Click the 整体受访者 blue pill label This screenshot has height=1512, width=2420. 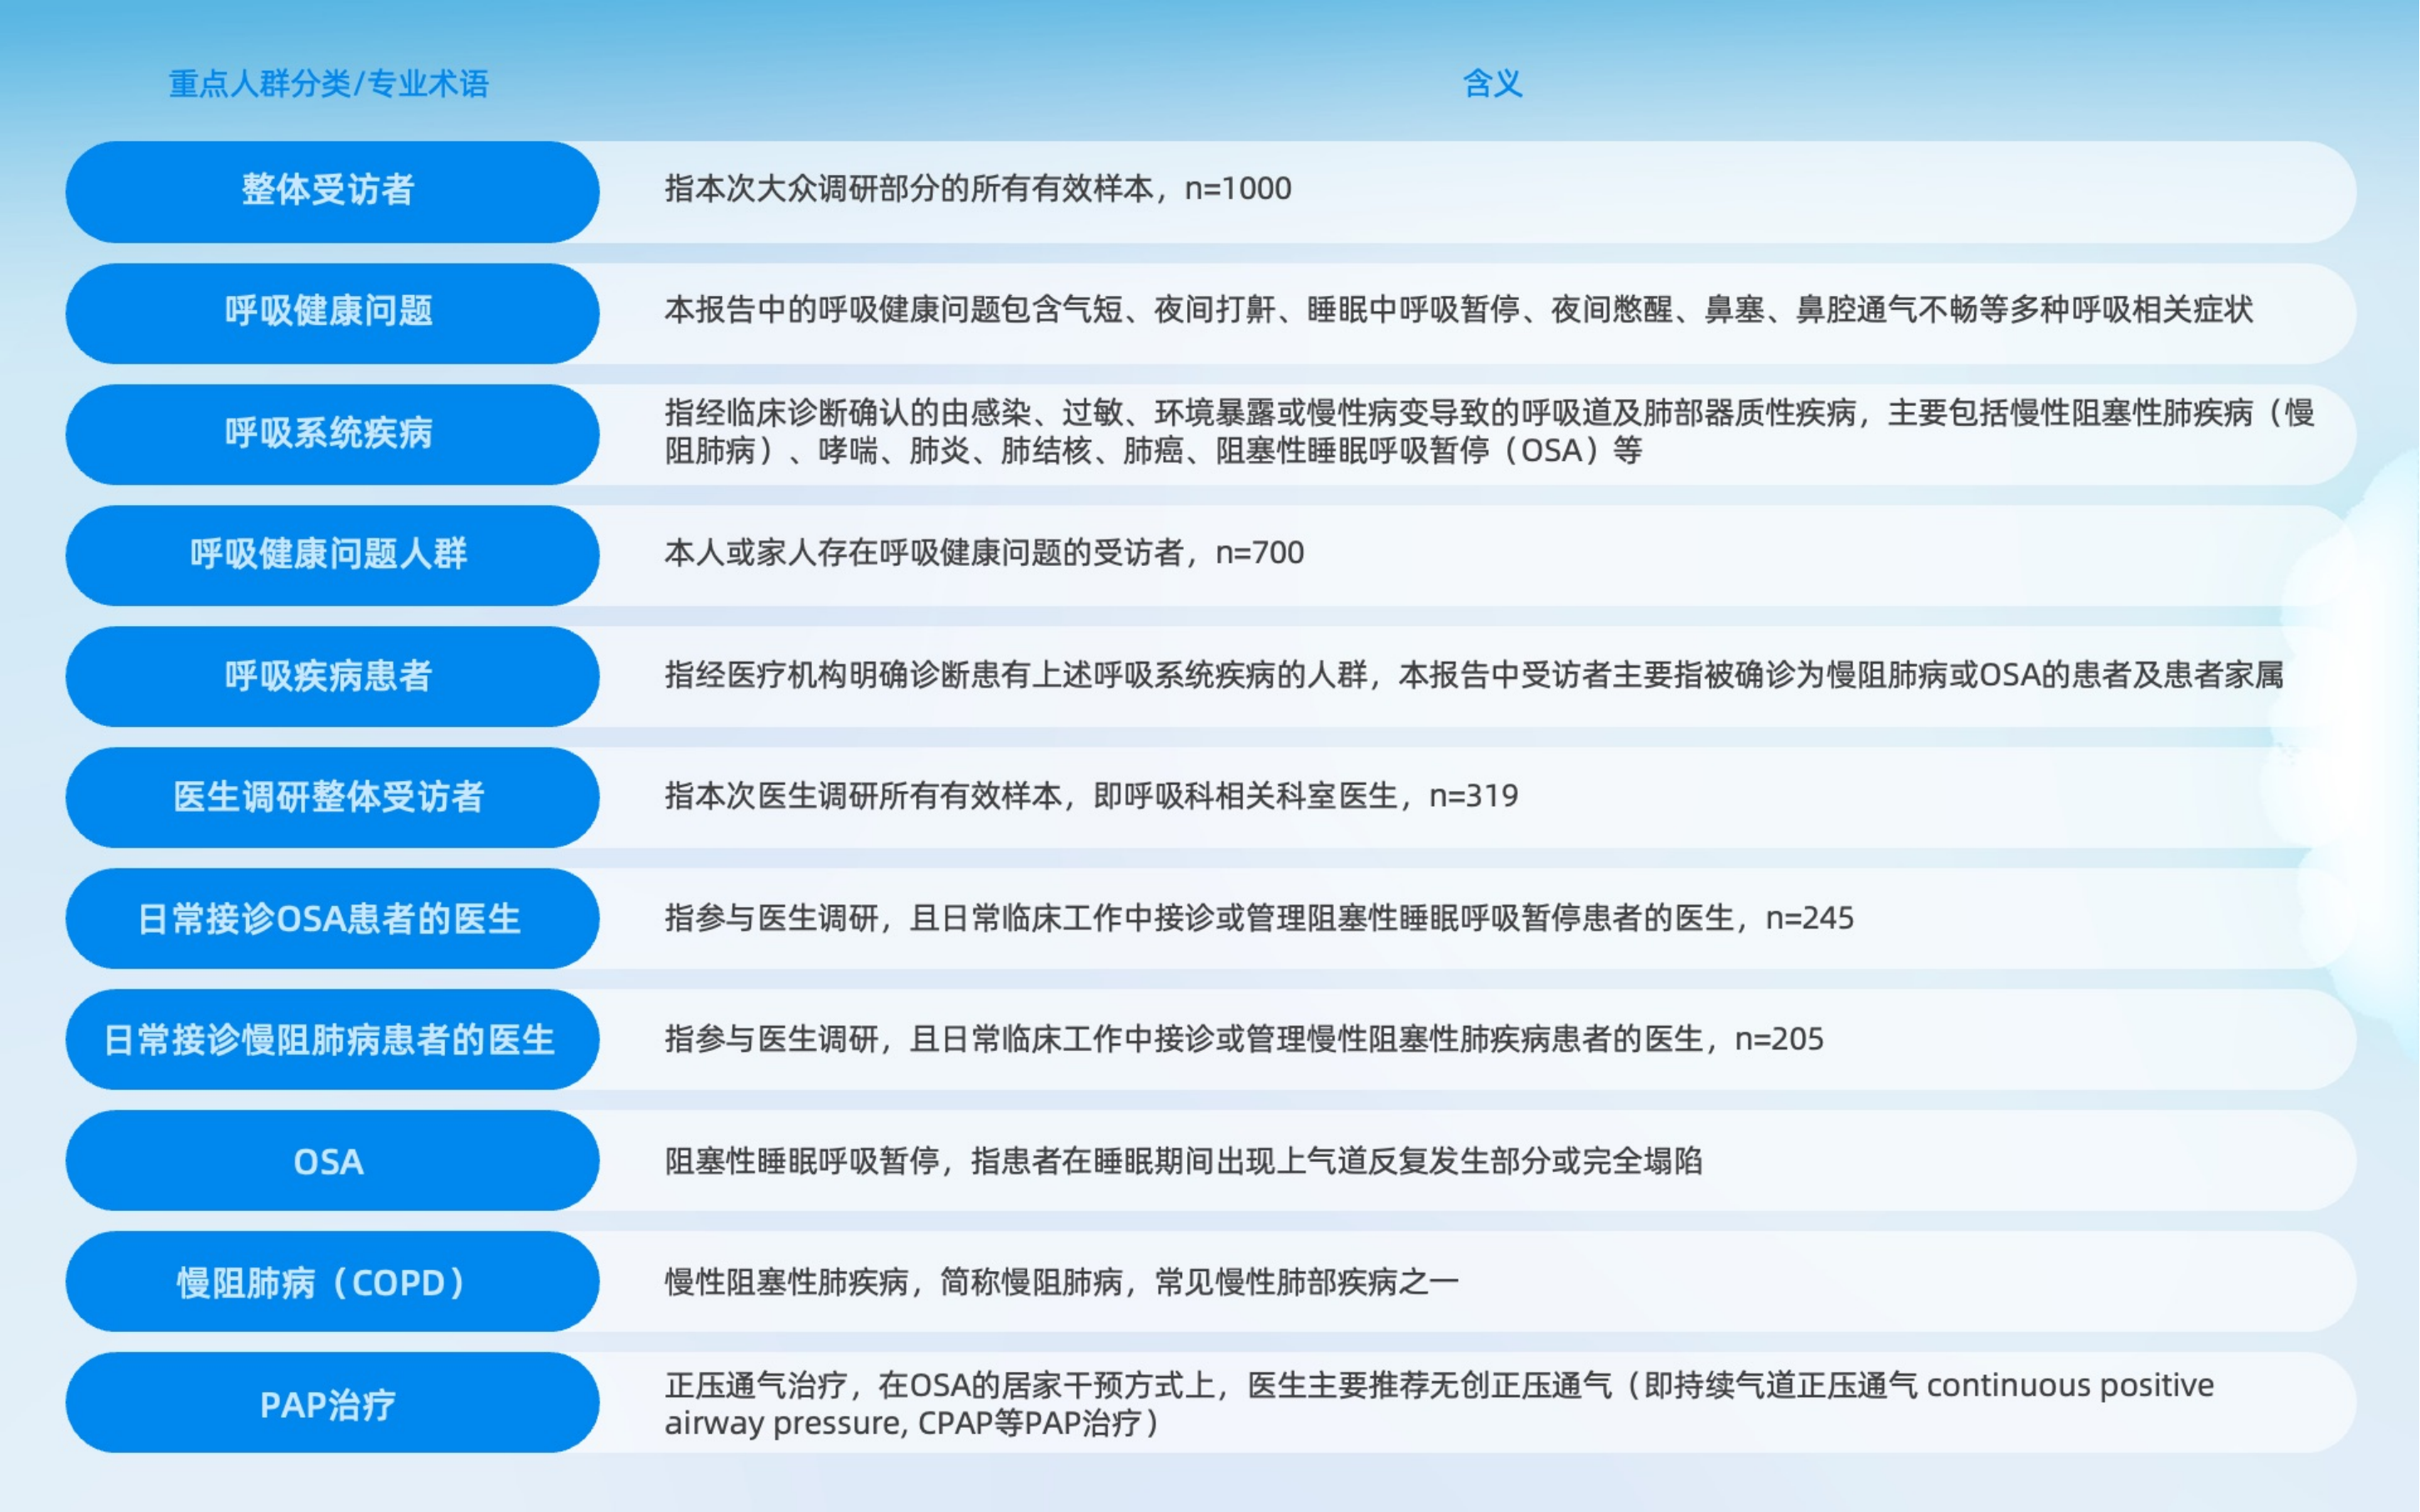[330, 190]
